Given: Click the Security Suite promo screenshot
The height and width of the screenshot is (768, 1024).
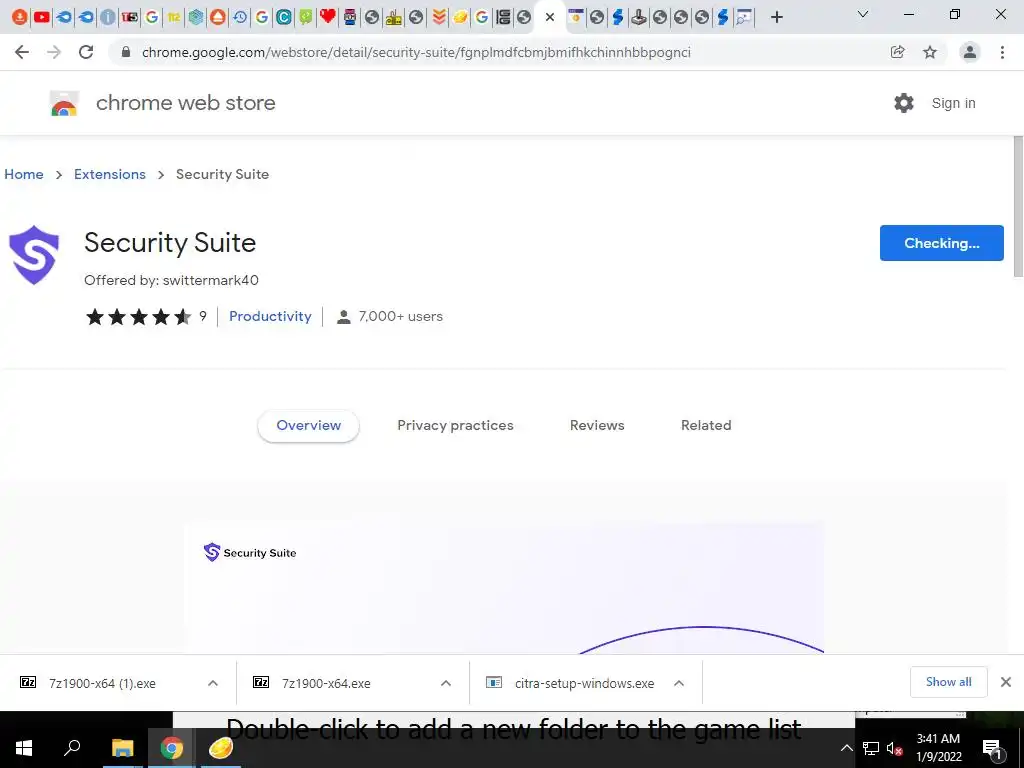Looking at the screenshot, I should click(504, 588).
